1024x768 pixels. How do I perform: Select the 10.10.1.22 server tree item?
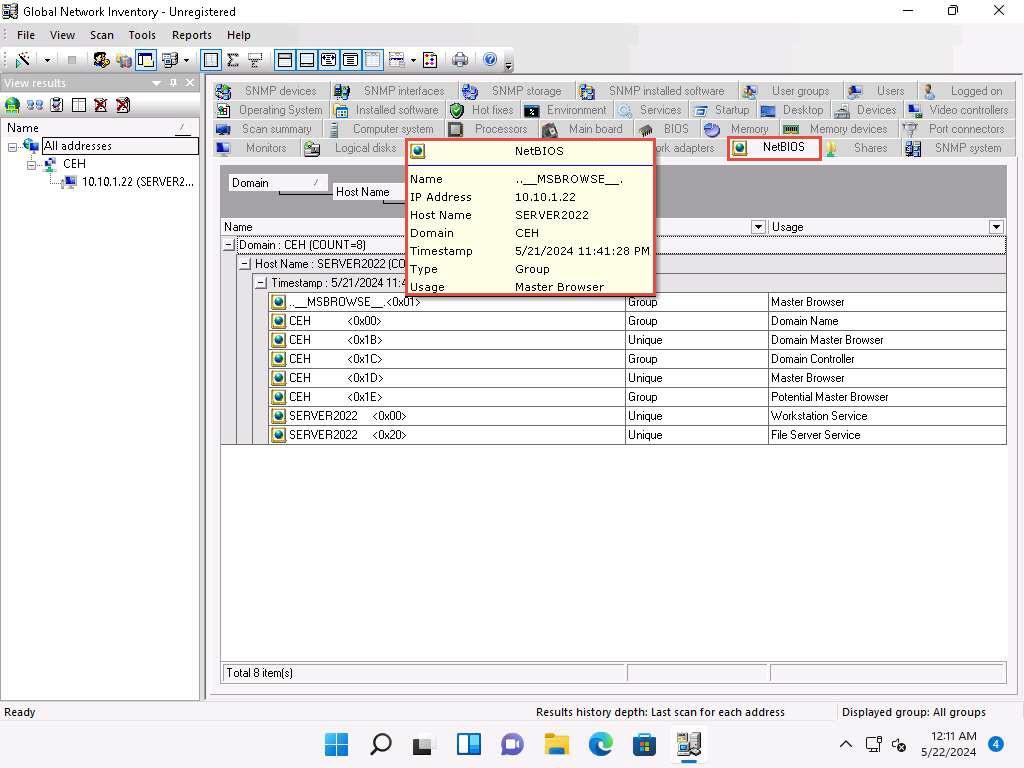click(137, 182)
